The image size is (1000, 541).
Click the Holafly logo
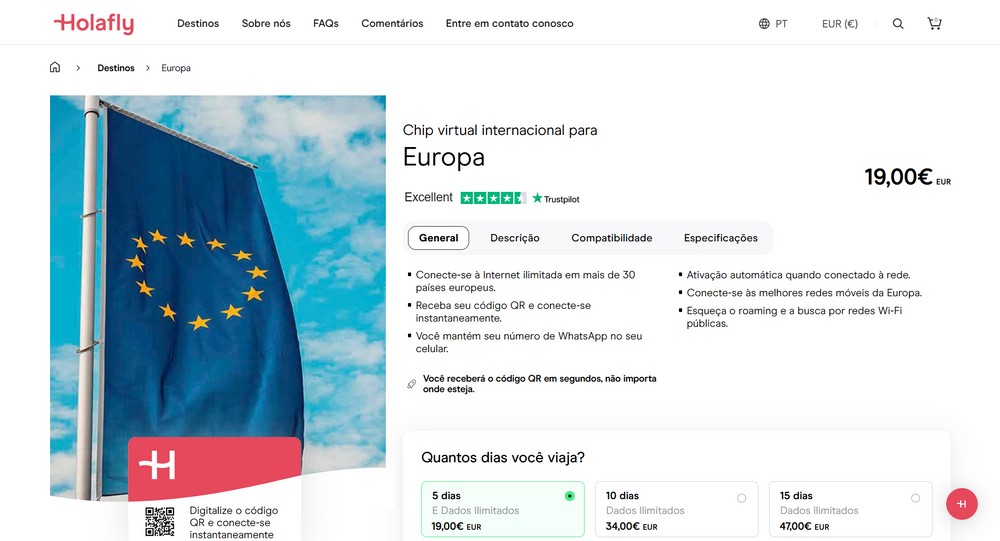click(x=94, y=23)
